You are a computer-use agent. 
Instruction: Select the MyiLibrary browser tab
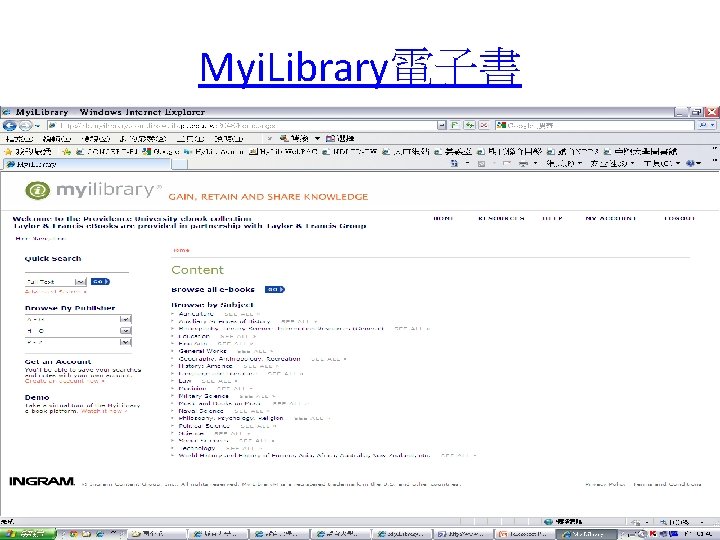(87, 164)
